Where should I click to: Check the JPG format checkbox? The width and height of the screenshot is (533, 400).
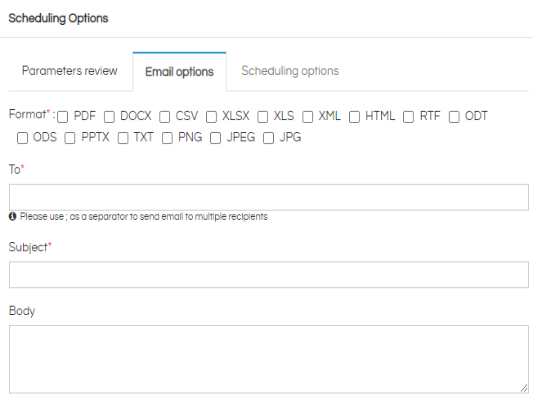pyautogui.click(x=268, y=138)
